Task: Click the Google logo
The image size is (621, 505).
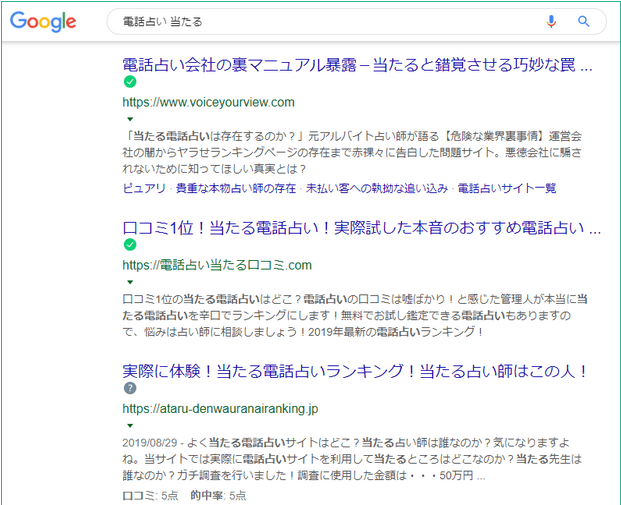Action: tap(44, 22)
